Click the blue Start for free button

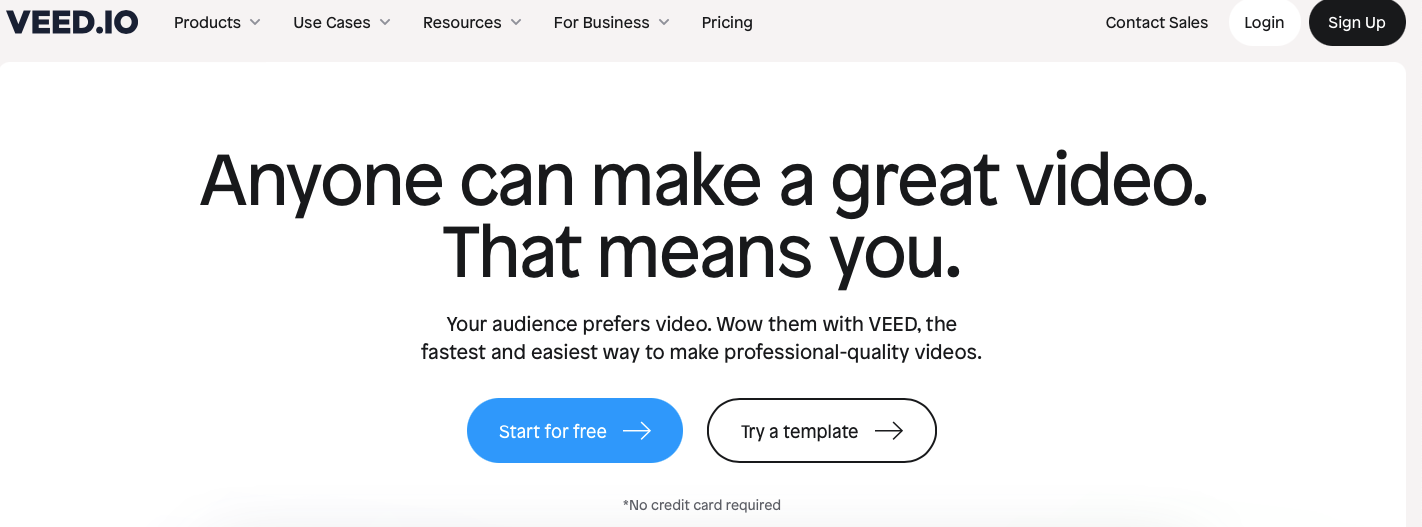[x=575, y=431]
